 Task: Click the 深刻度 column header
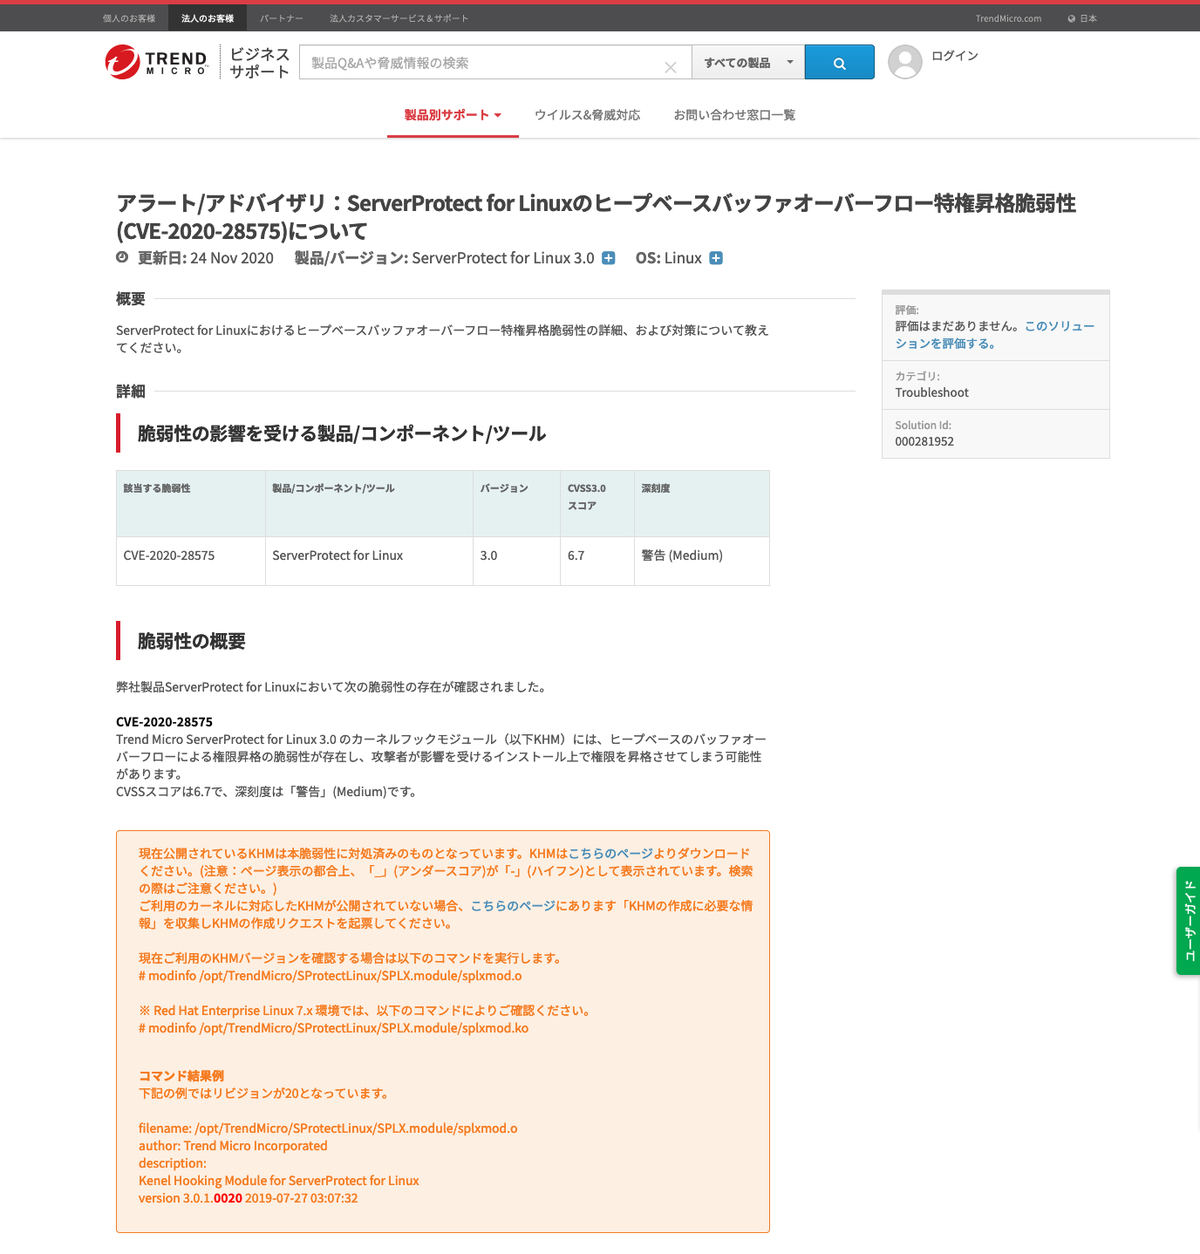(701, 504)
